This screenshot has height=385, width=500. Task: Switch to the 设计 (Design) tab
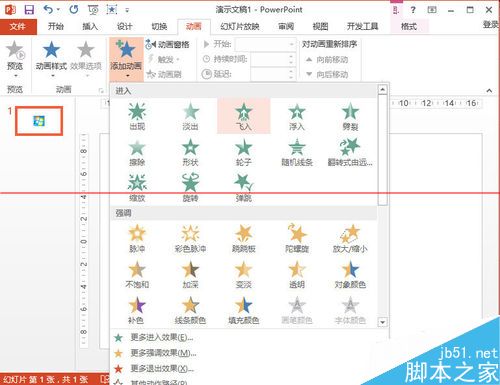(125, 26)
